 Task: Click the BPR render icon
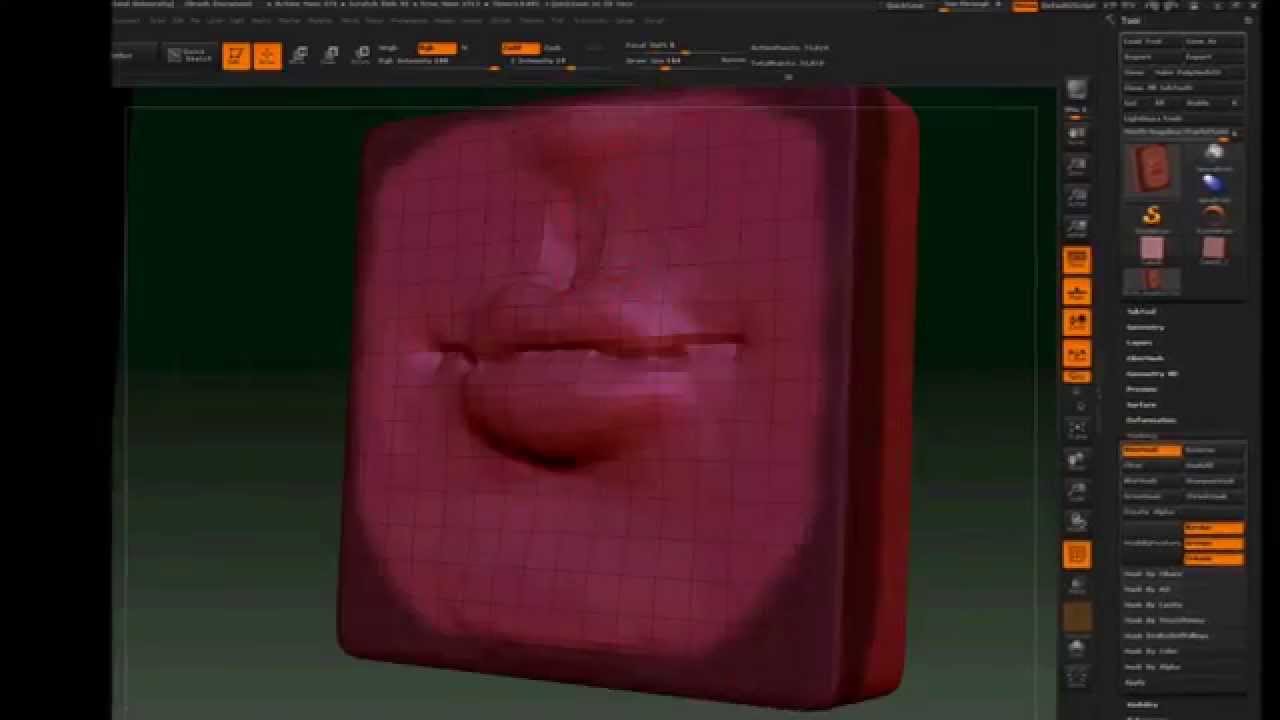[1077, 89]
